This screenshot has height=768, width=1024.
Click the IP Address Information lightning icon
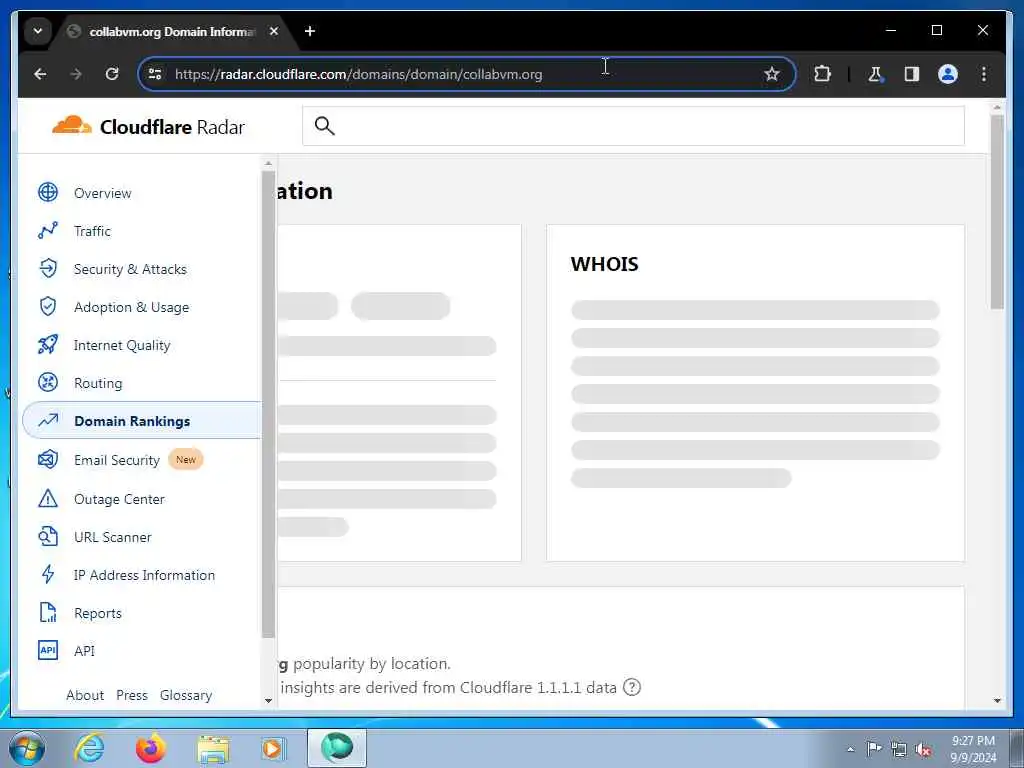tap(48, 575)
